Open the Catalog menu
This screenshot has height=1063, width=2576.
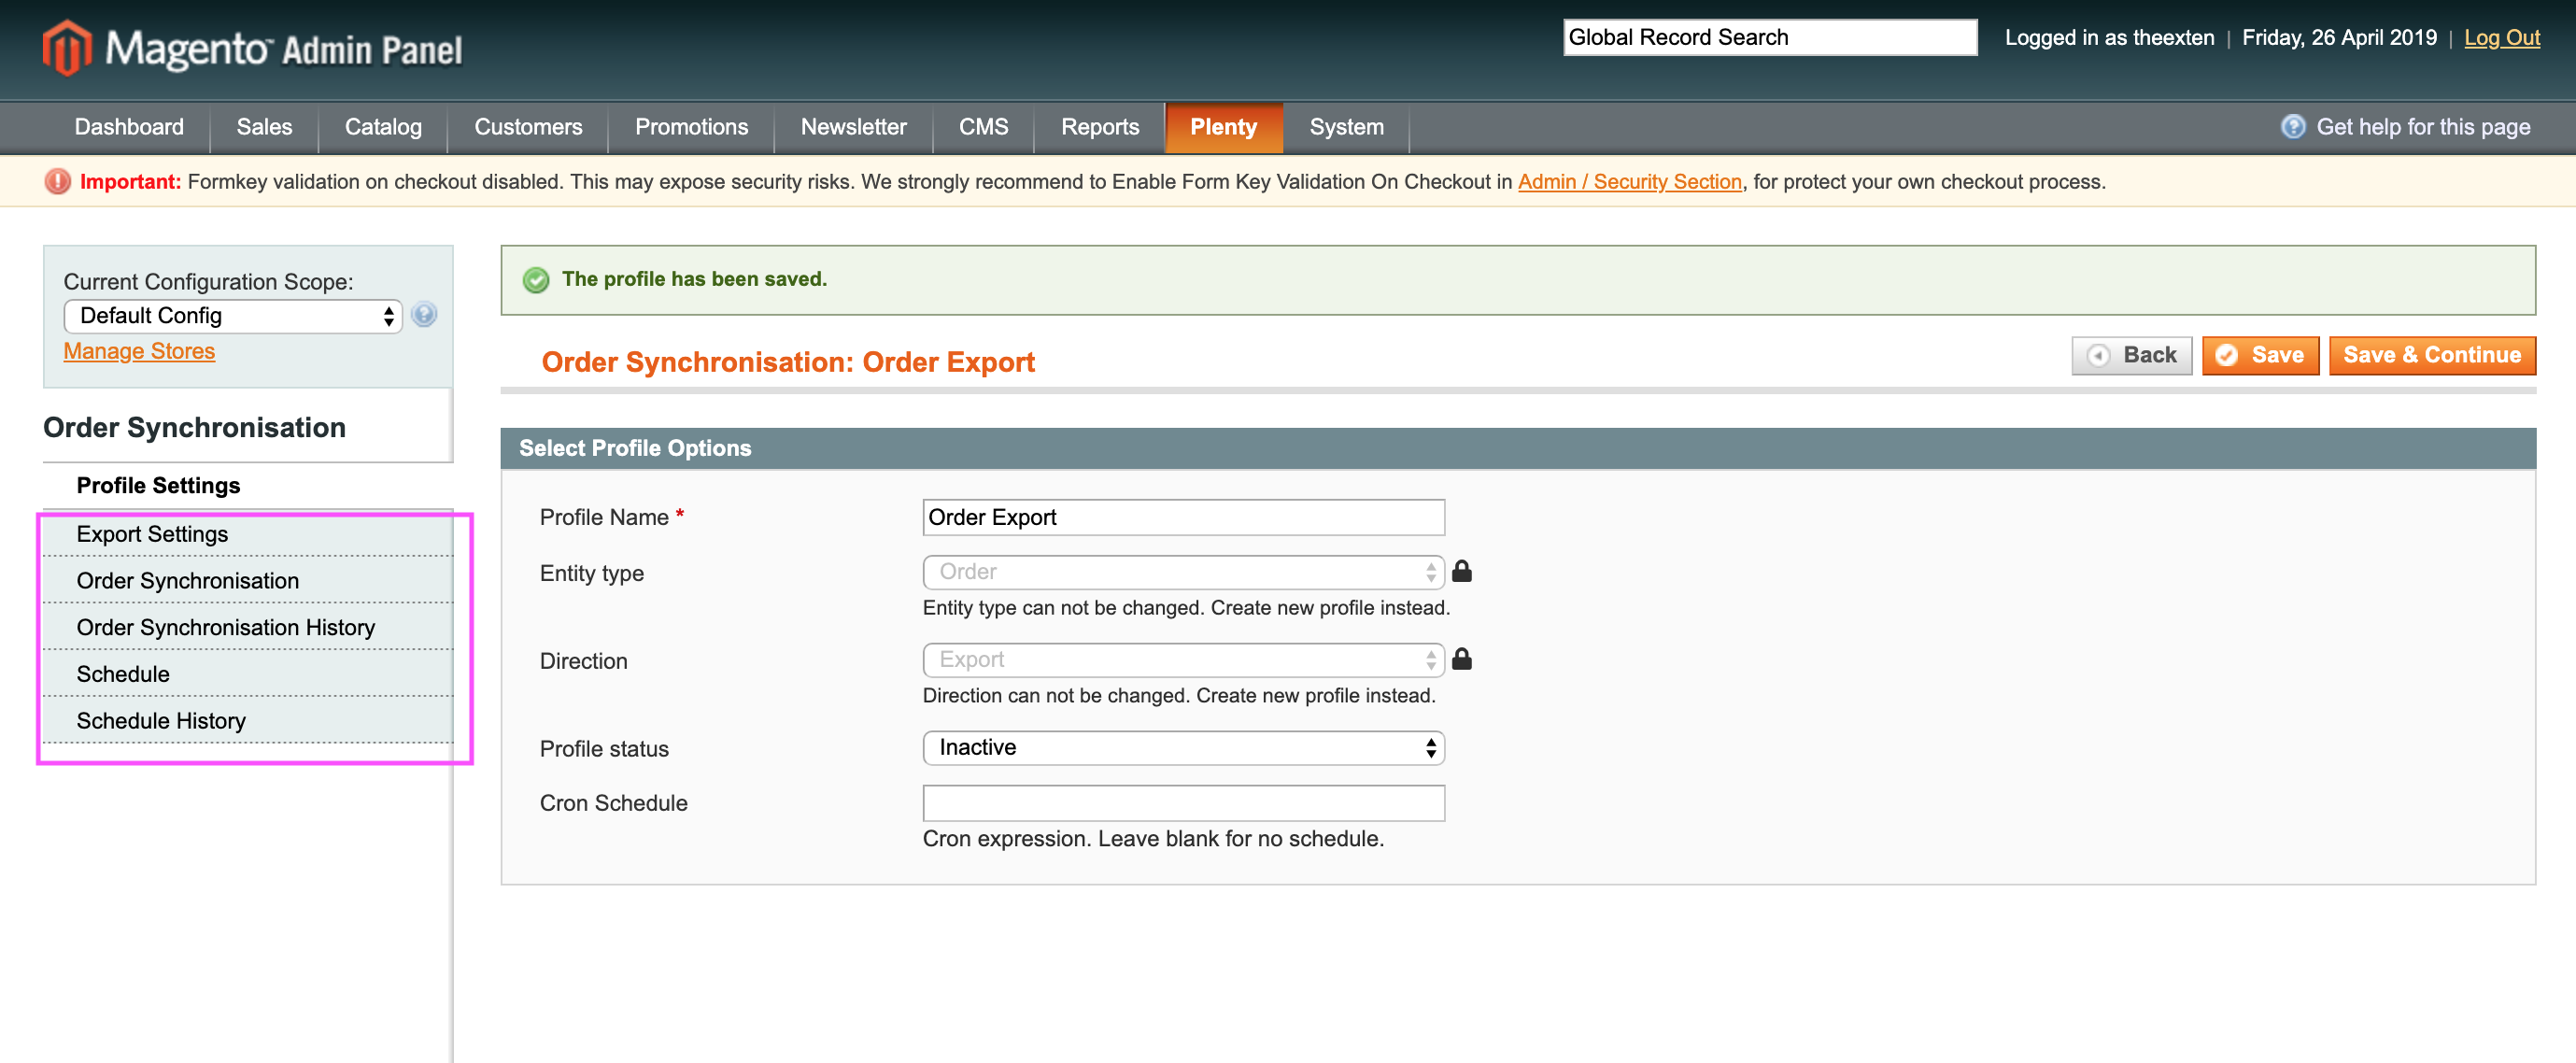(x=383, y=127)
